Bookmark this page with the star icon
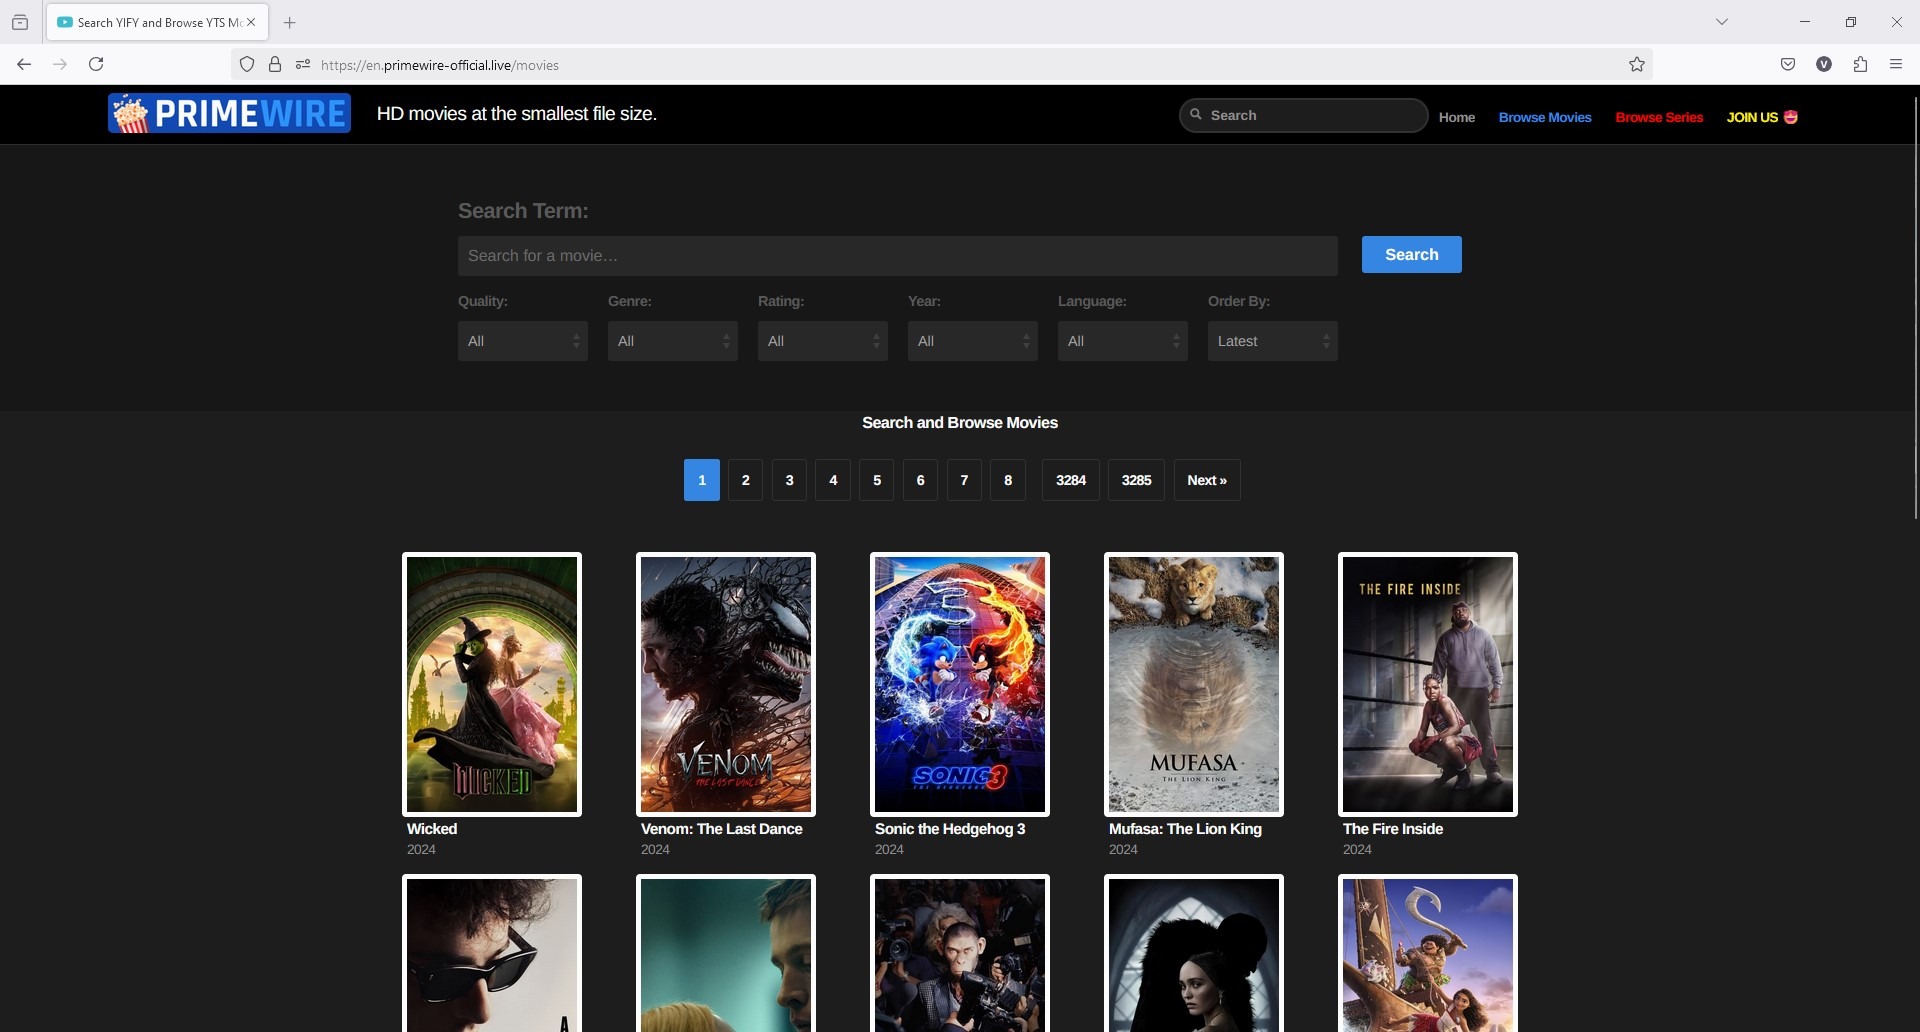Image resolution: width=1920 pixels, height=1032 pixels. (x=1637, y=65)
